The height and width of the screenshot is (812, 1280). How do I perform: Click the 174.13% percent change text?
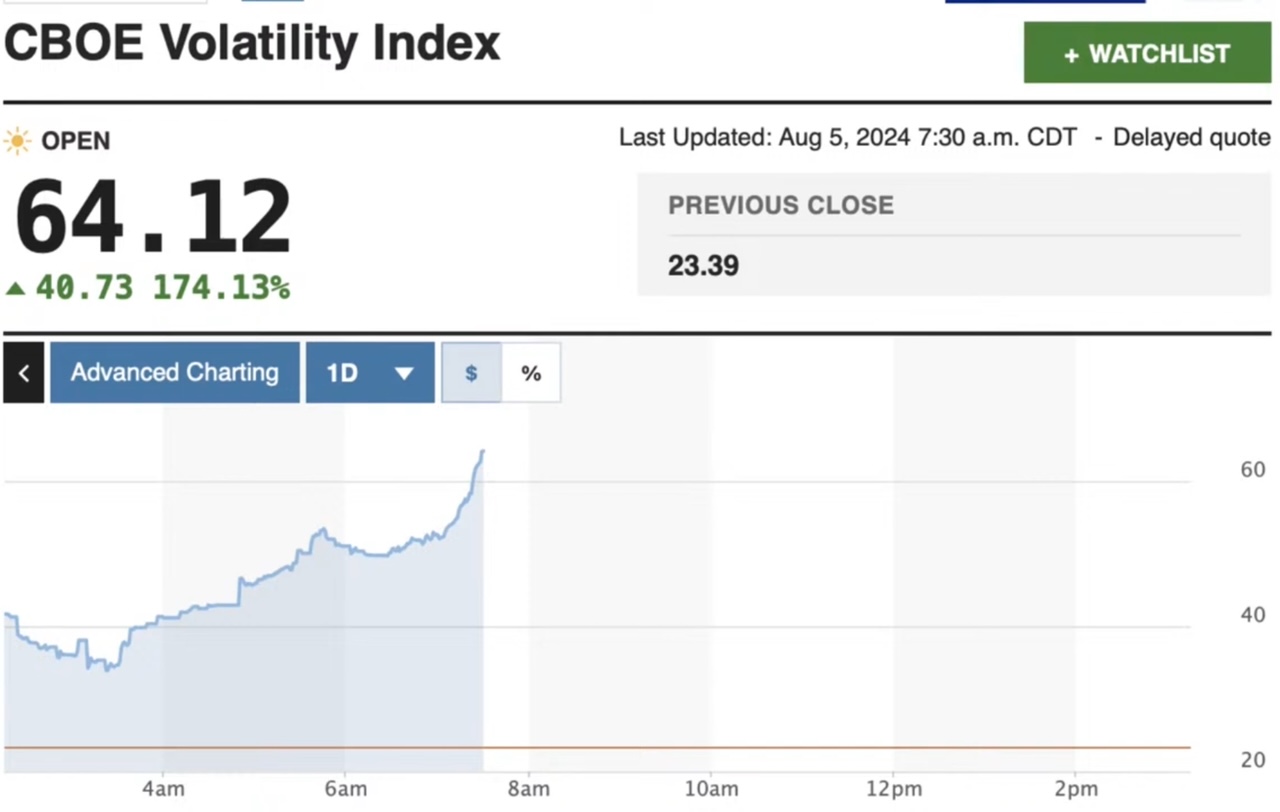point(221,288)
